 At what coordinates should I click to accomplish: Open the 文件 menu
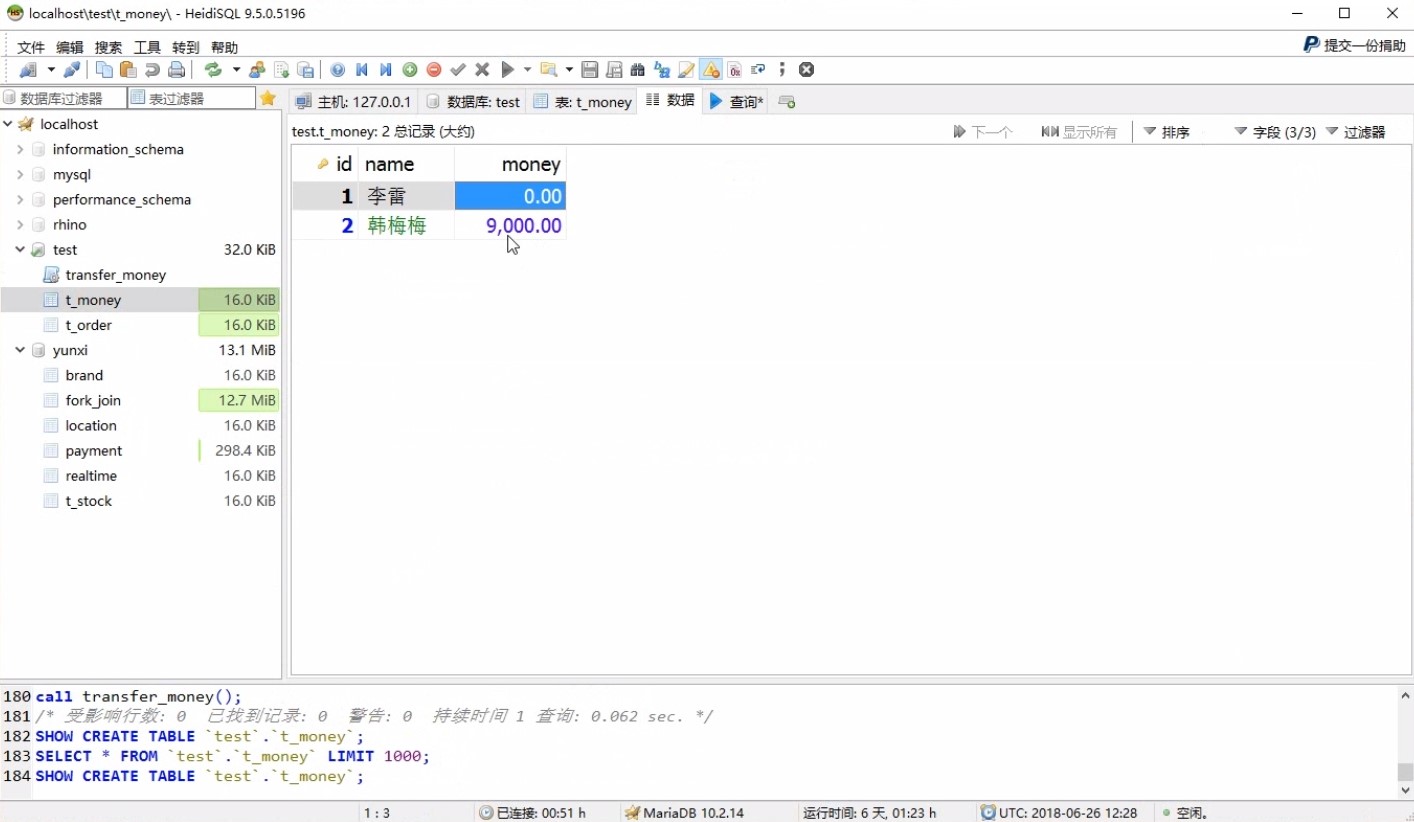[x=31, y=47]
